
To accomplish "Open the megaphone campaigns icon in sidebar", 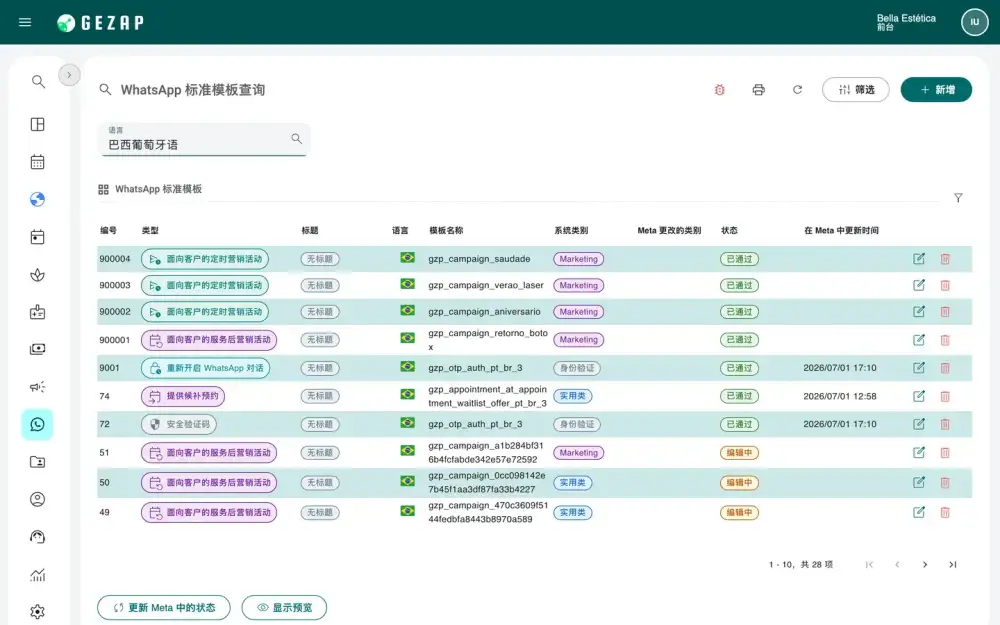I will click(38, 387).
